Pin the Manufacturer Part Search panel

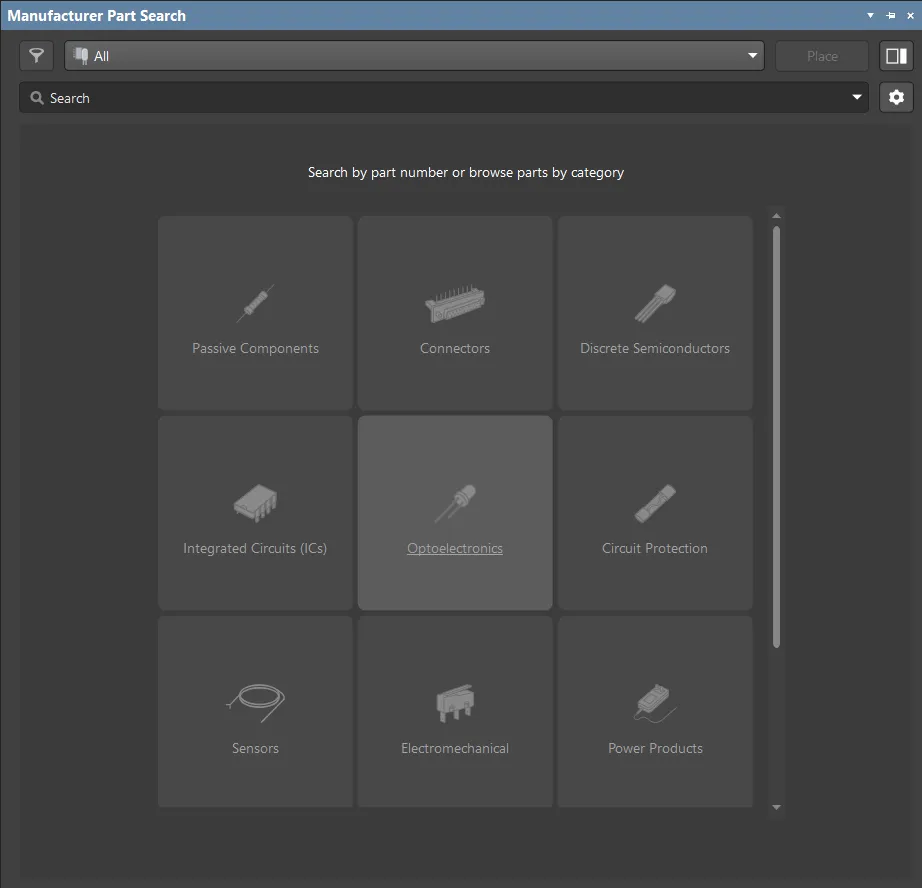889,15
